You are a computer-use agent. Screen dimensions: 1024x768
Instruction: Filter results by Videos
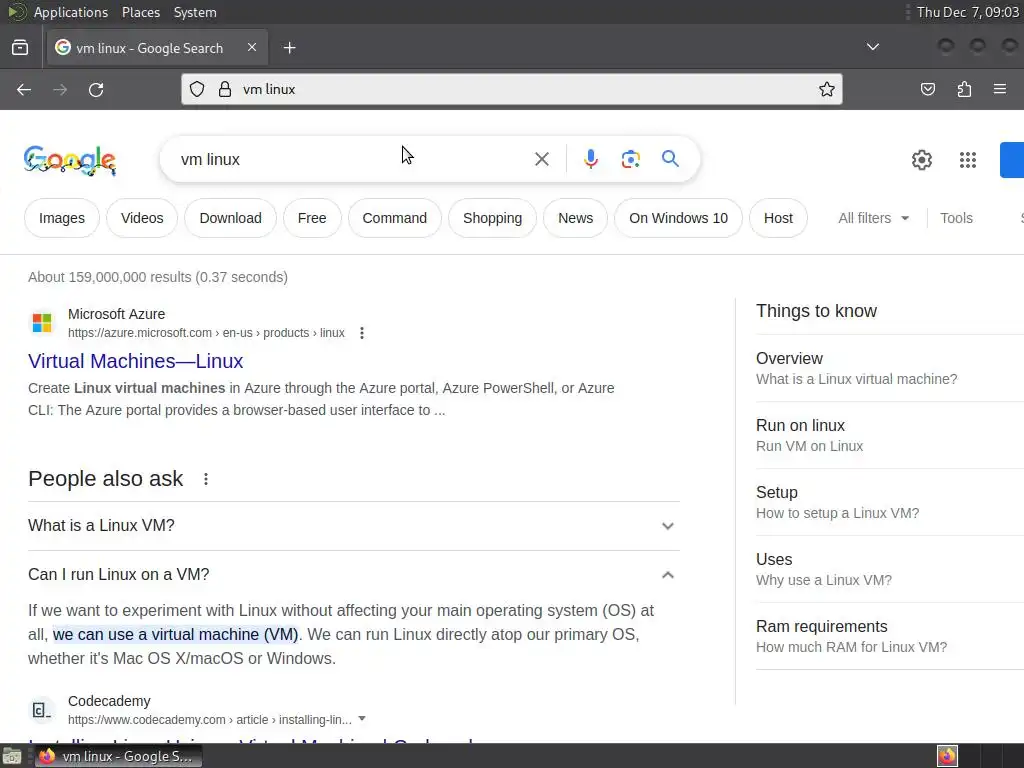click(x=142, y=218)
